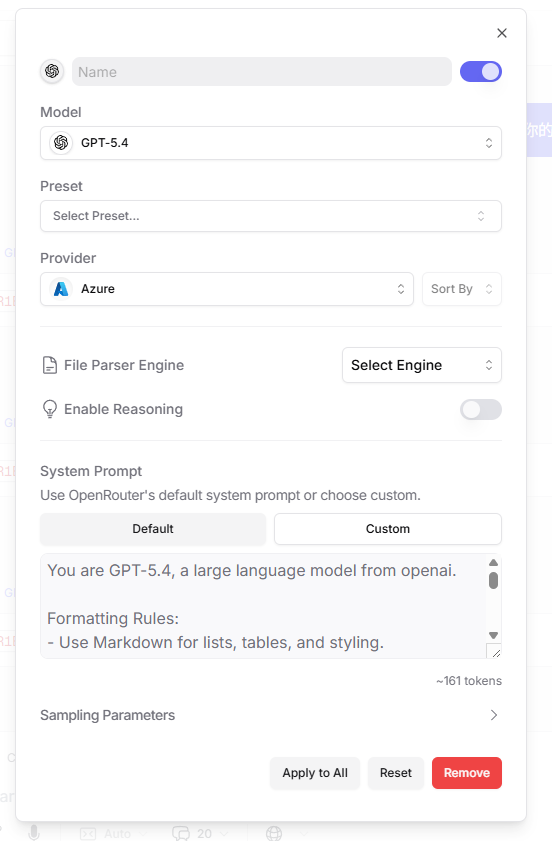
Task: Click the red Remove button
Action: tap(467, 773)
